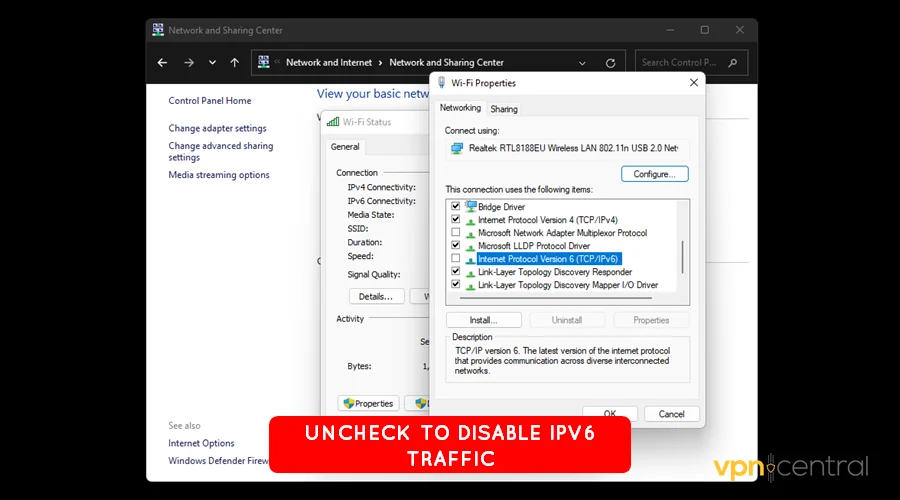The height and width of the screenshot is (500, 900).
Task: Click the Realtek adapter icon
Action: 457,148
